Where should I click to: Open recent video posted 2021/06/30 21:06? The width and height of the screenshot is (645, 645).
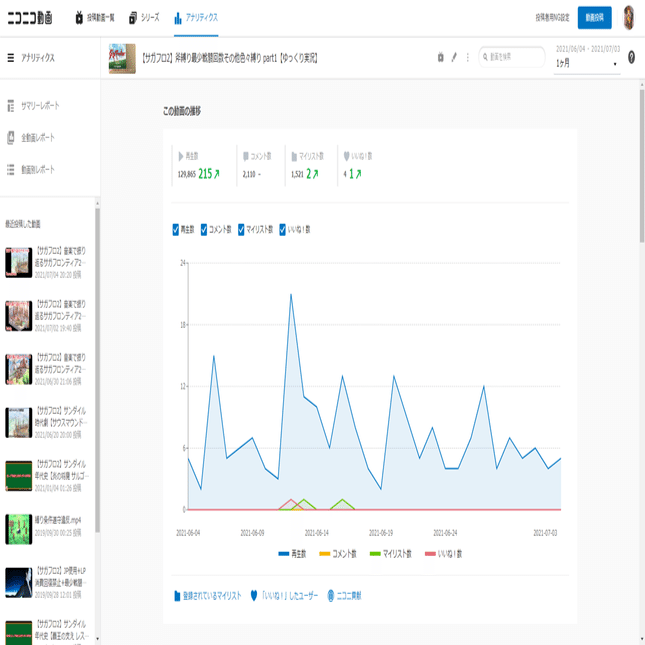[46, 369]
